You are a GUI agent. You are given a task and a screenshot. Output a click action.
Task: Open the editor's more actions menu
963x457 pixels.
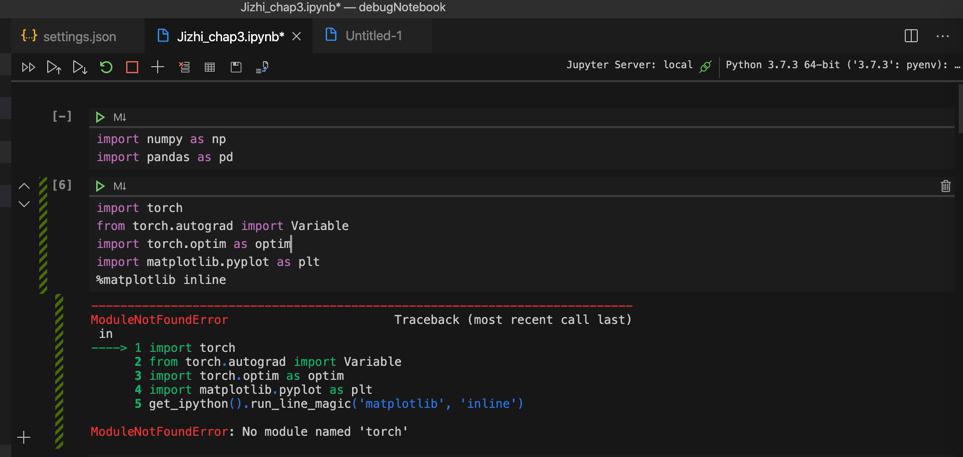click(x=943, y=36)
